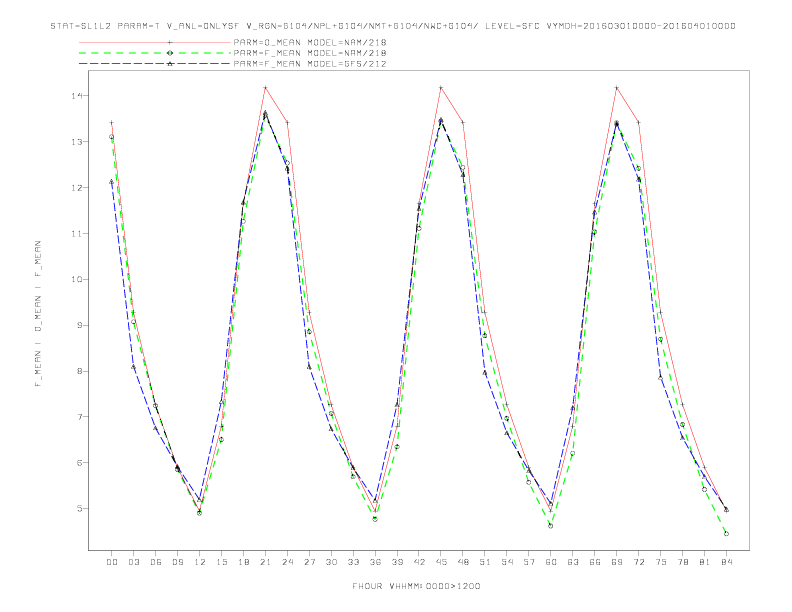Click the green dashed legend line sample
Viewport: 792px width, 612px height.
click(155, 53)
